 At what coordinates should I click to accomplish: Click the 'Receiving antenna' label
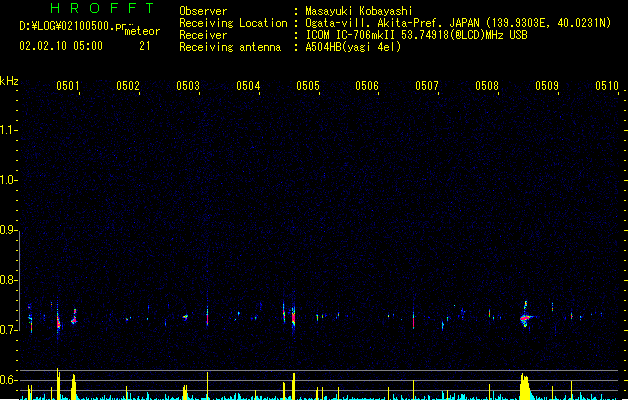[x=230, y=47]
